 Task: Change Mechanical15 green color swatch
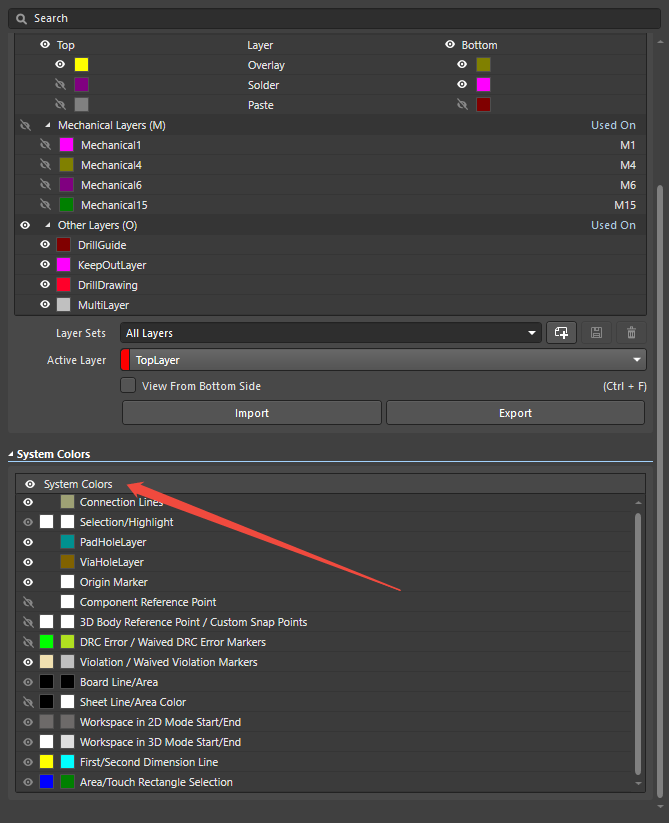pyautogui.click(x=66, y=205)
